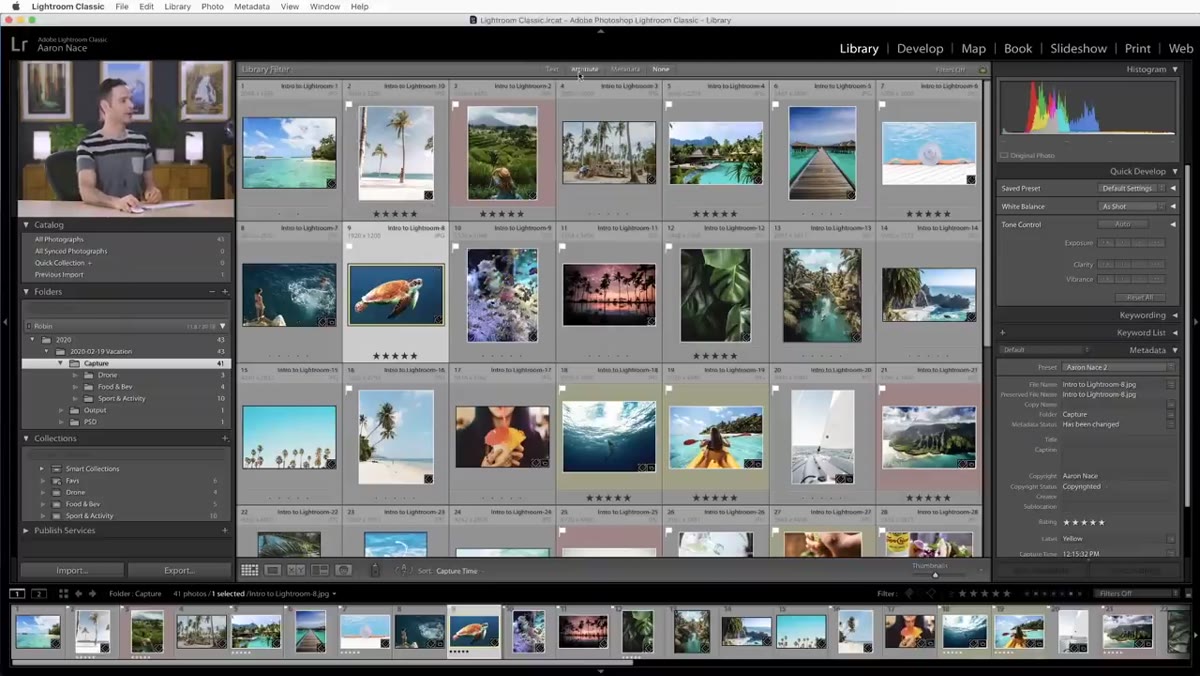Click Library Filter lock icon

pos(983,70)
